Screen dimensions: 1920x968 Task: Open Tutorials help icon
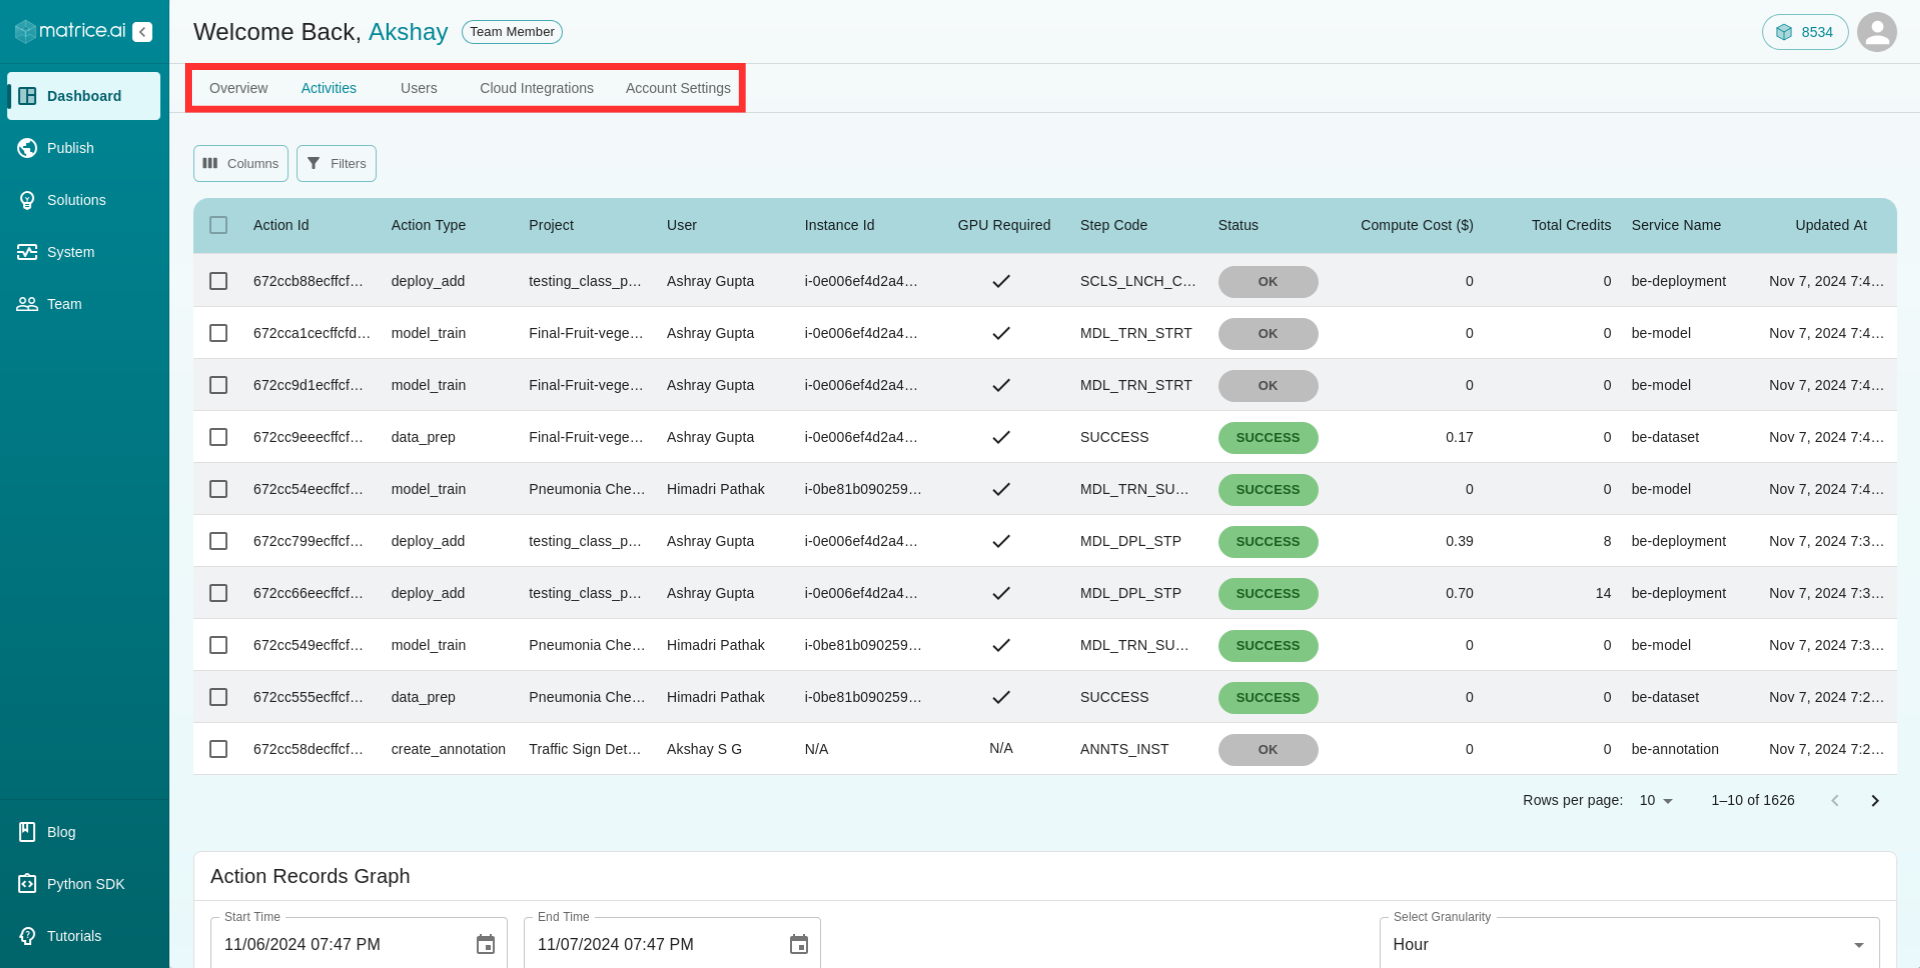click(x=27, y=936)
